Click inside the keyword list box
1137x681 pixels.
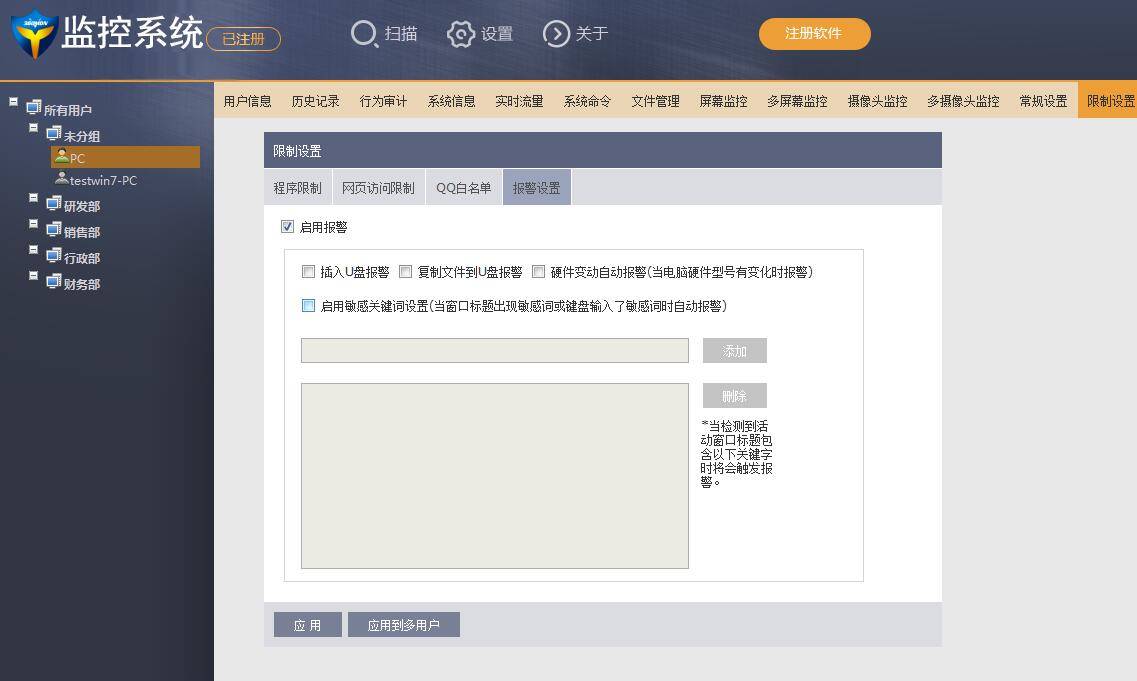point(495,476)
